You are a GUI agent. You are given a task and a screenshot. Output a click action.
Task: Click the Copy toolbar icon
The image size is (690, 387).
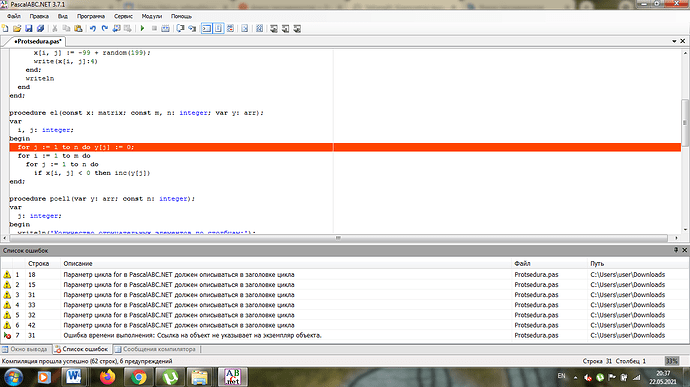[x=66, y=29]
